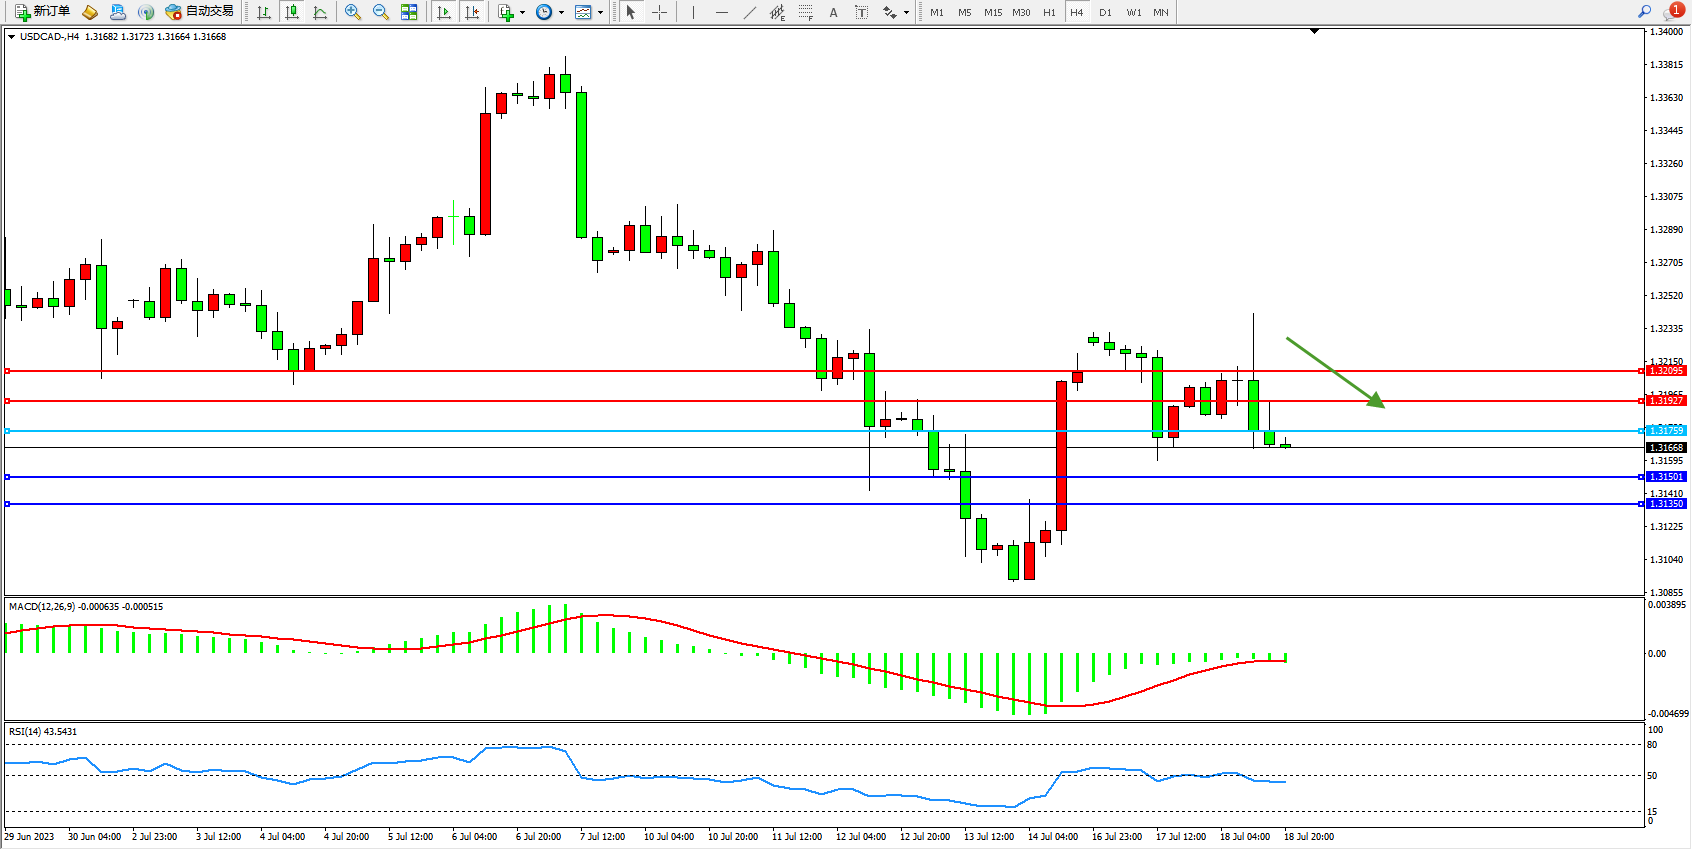The image size is (1692, 850).
Task: Click the 新订单 new order button
Action: click(x=42, y=12)
